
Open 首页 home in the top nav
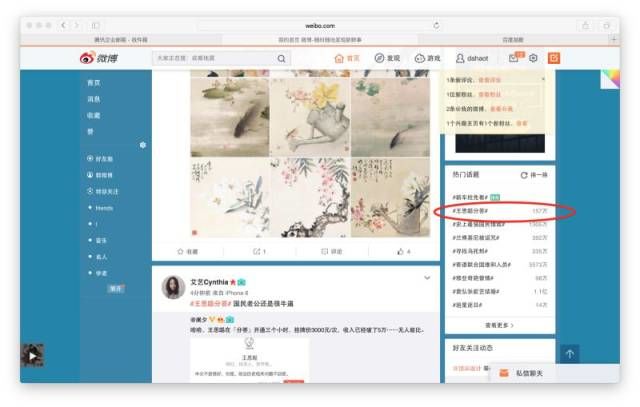point(347,58)
